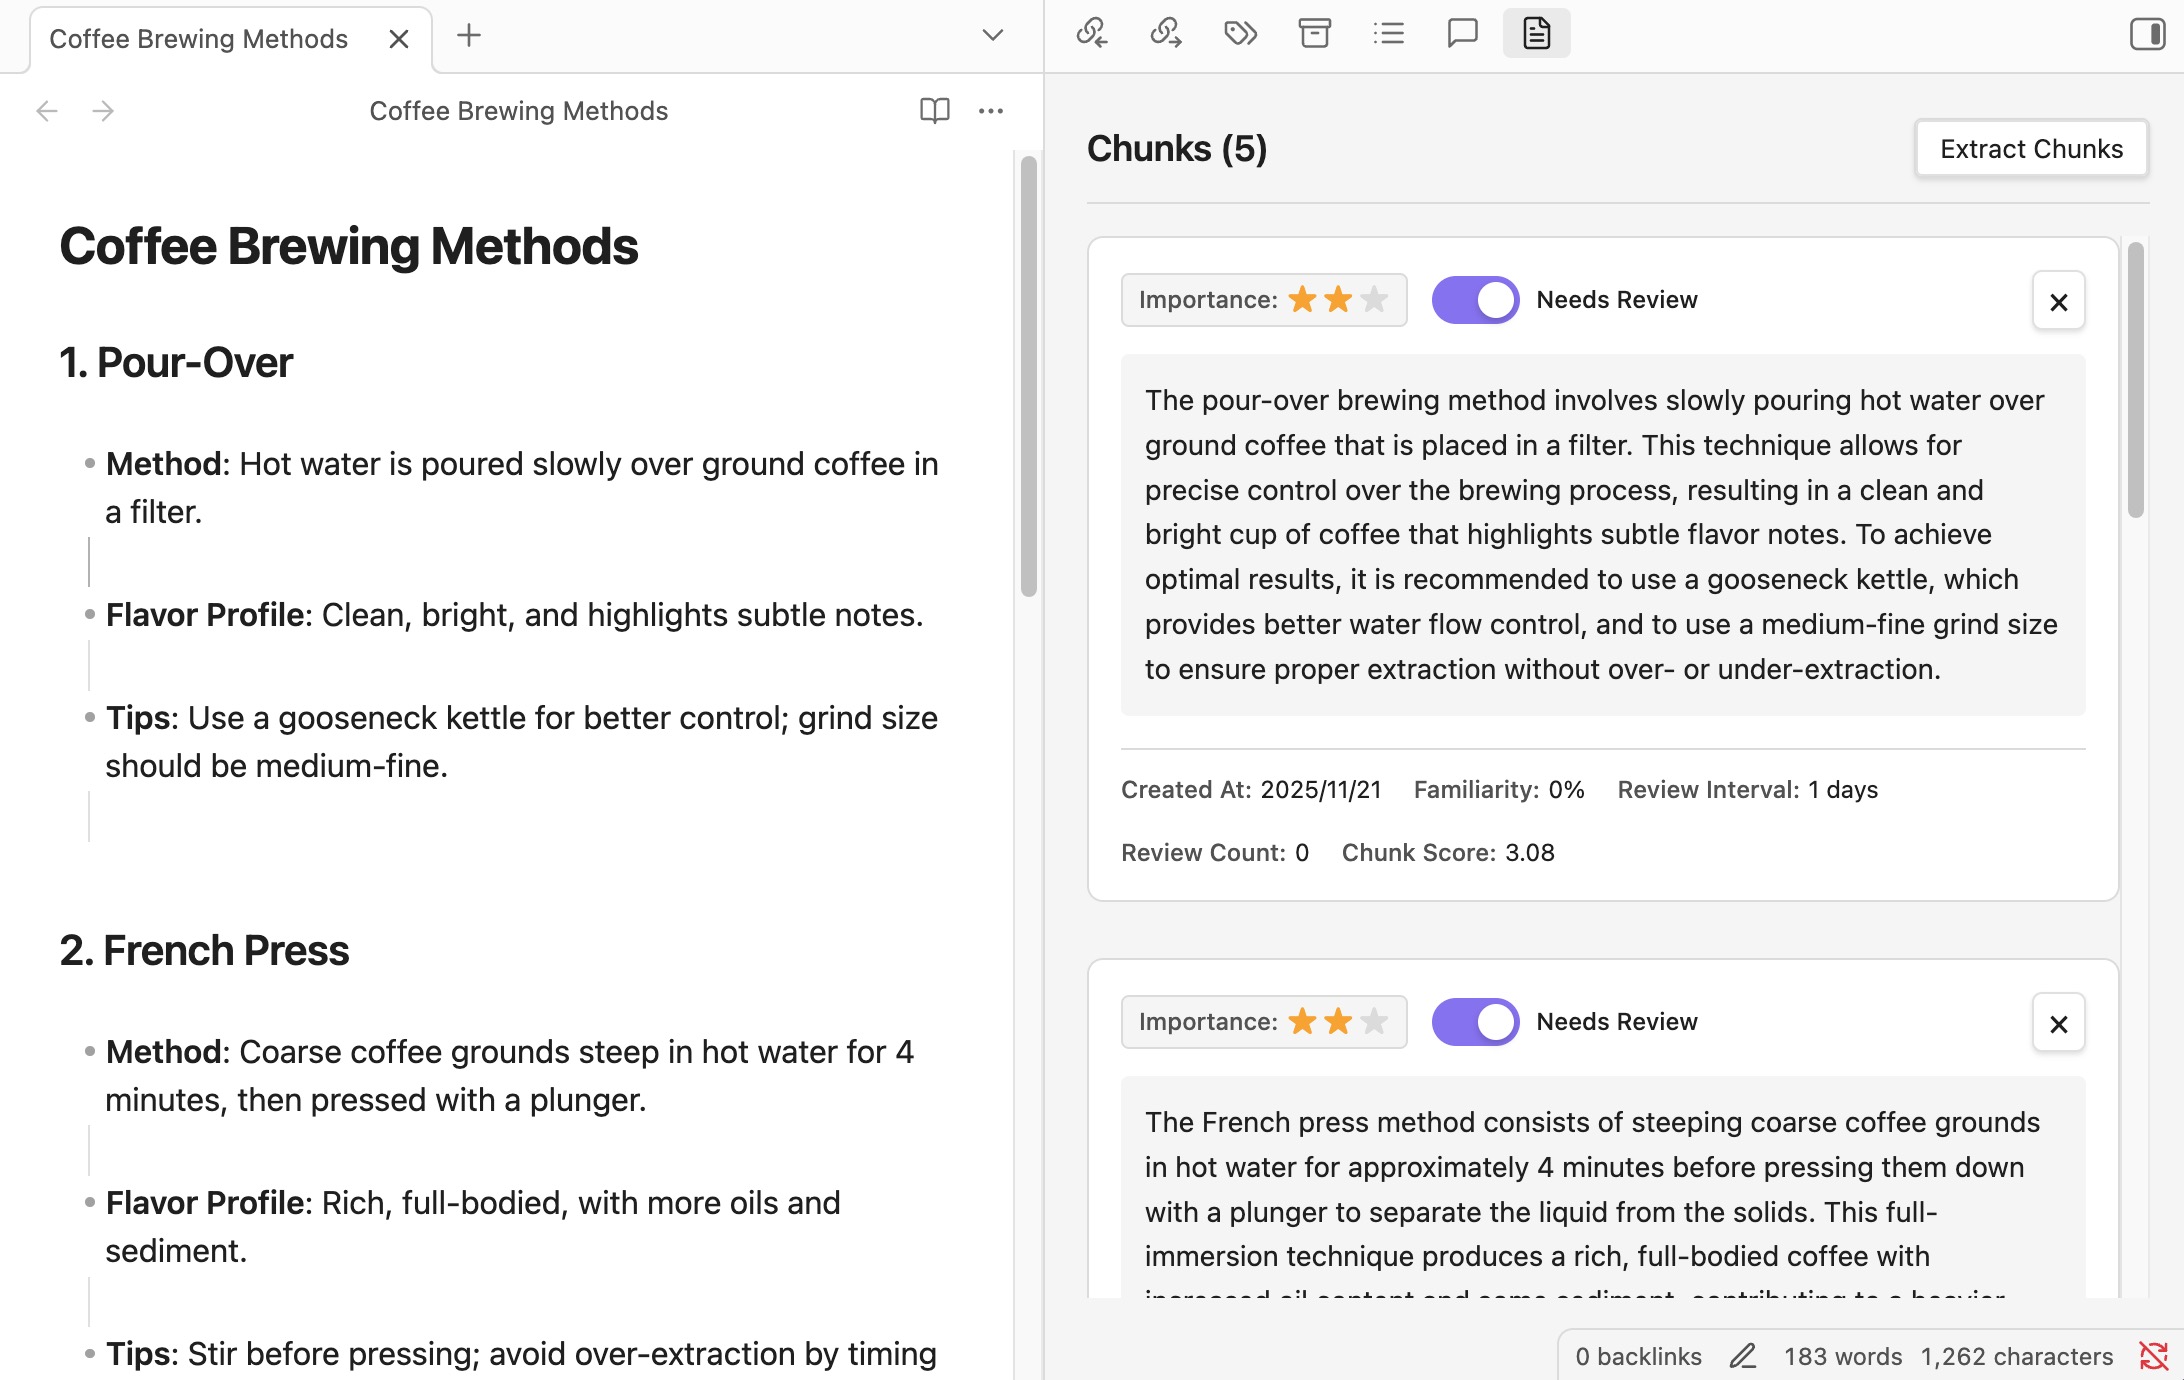Toggle Needs Review on pour-over chunk
The height and width of the screenshot is (1380, 2184).
click(1475, 300)
